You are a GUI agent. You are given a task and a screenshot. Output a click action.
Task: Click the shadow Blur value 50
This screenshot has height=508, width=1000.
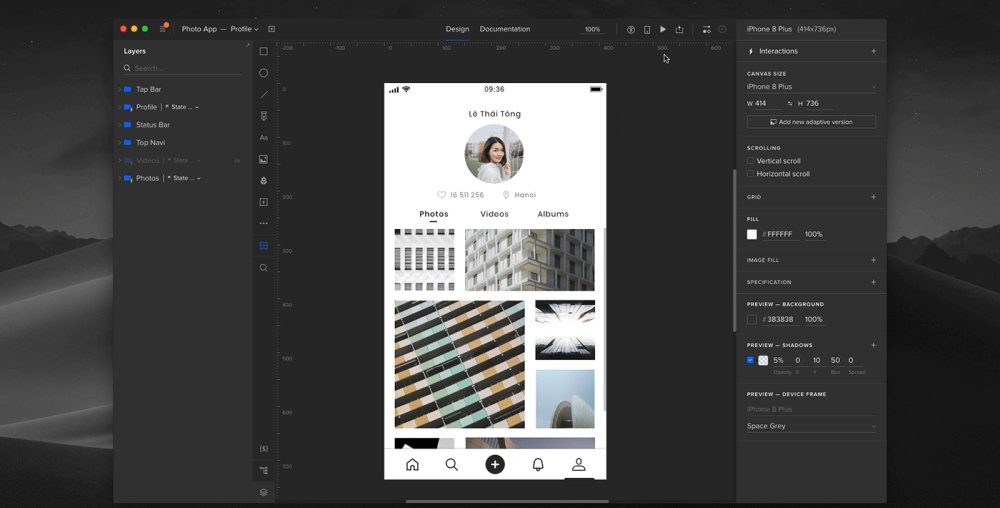point(835,361)
